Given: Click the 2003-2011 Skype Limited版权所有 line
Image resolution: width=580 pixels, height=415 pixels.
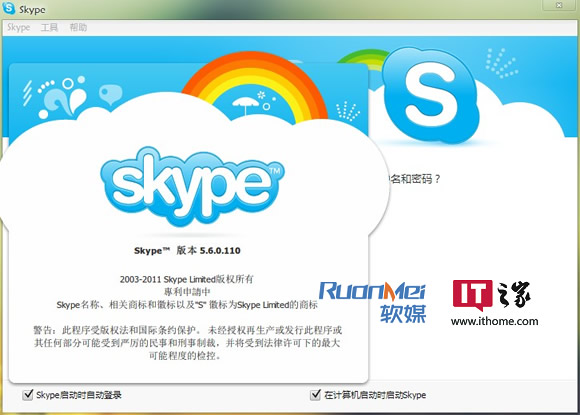Looking at the screenshot, I should tap(186, 279).
